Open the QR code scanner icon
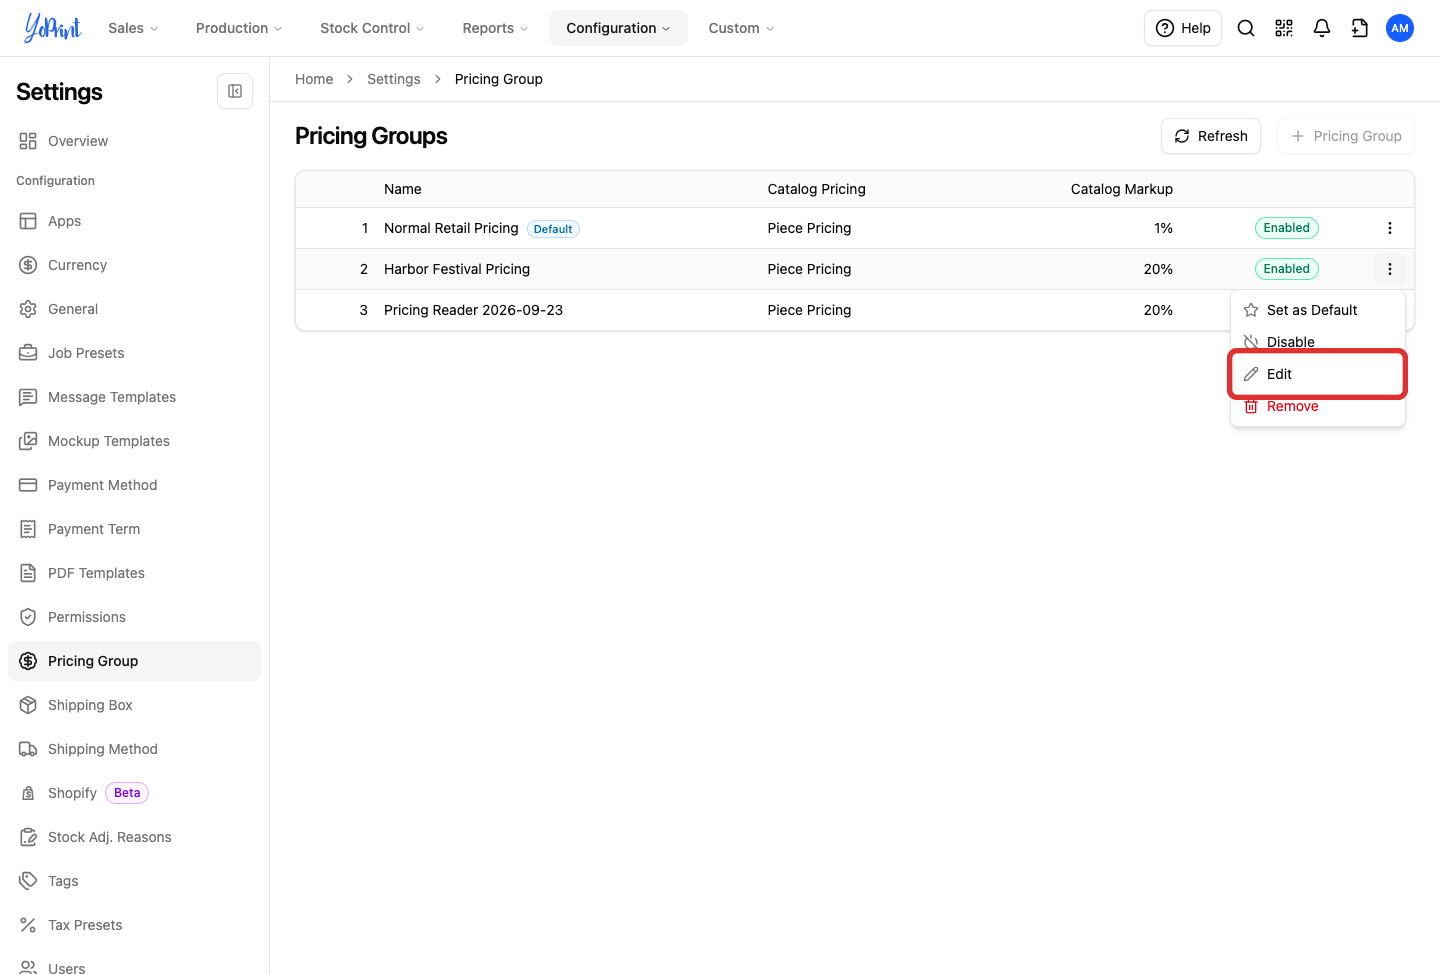Screen dimensions: 1440x974 coord(1284,28)
